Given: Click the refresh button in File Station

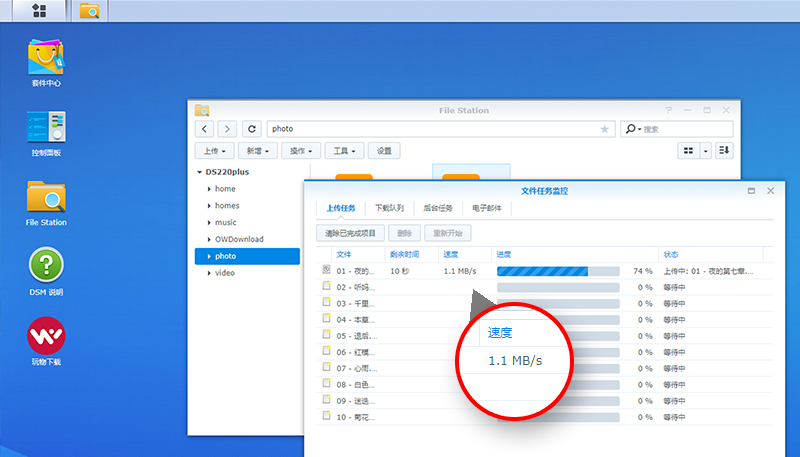Looking at the screenshot, I should point(252,129).
